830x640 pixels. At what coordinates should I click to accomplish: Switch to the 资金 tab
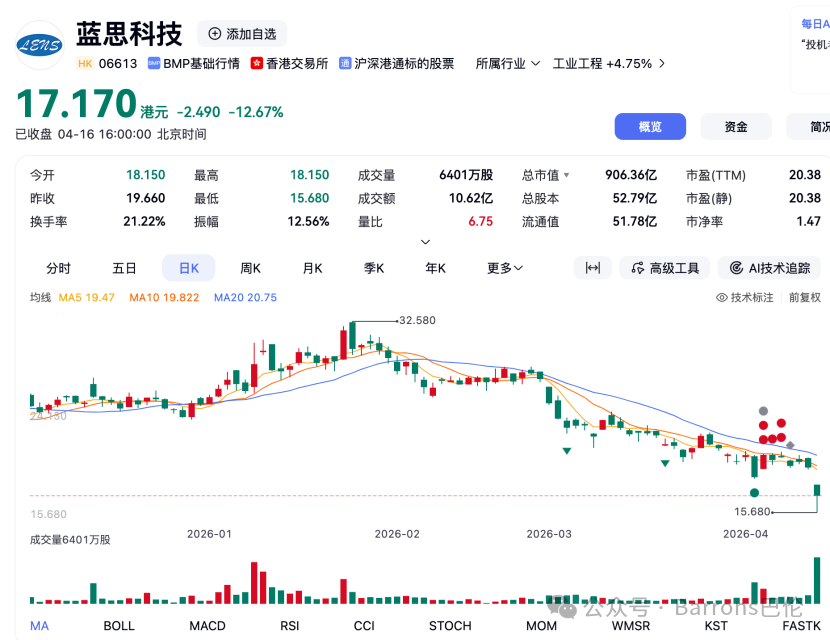[736, 127]
